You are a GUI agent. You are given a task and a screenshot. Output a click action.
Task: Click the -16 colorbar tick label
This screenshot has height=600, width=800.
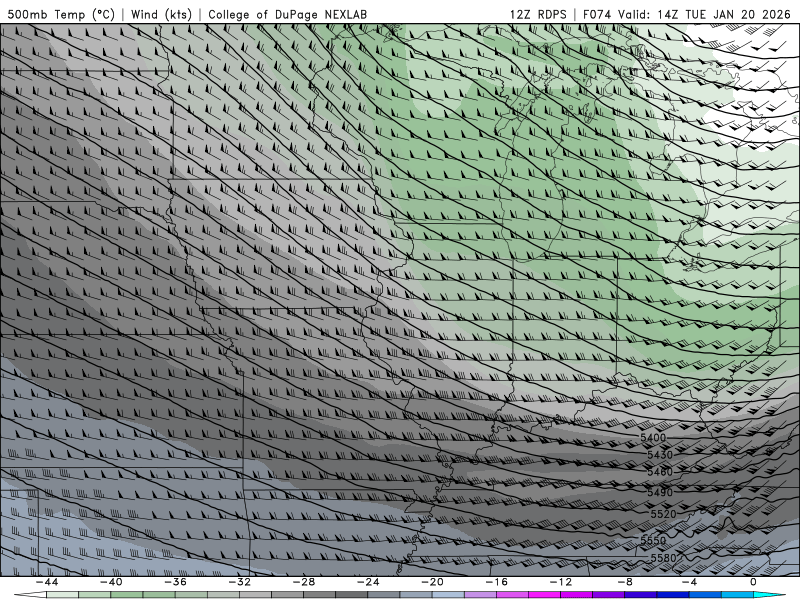coord(497,582)
